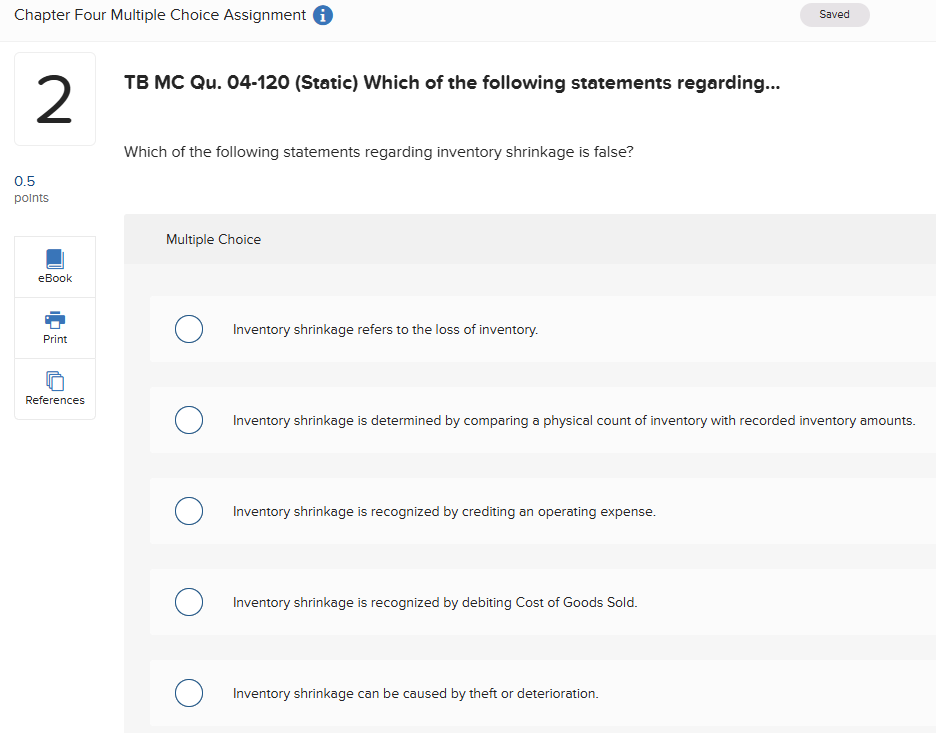Click the eBook book-shaped icon
The width and height of the screenshot is (936, 733).
(54, 259)
